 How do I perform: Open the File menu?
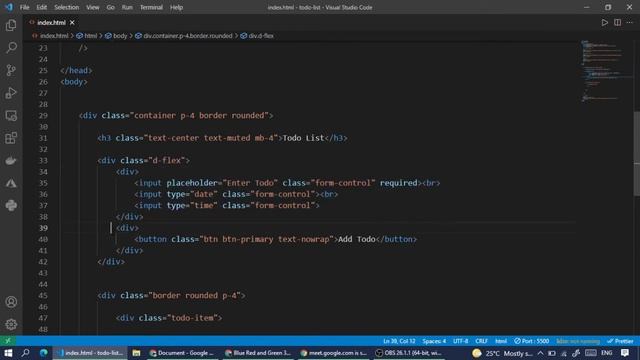coord(24,7)
